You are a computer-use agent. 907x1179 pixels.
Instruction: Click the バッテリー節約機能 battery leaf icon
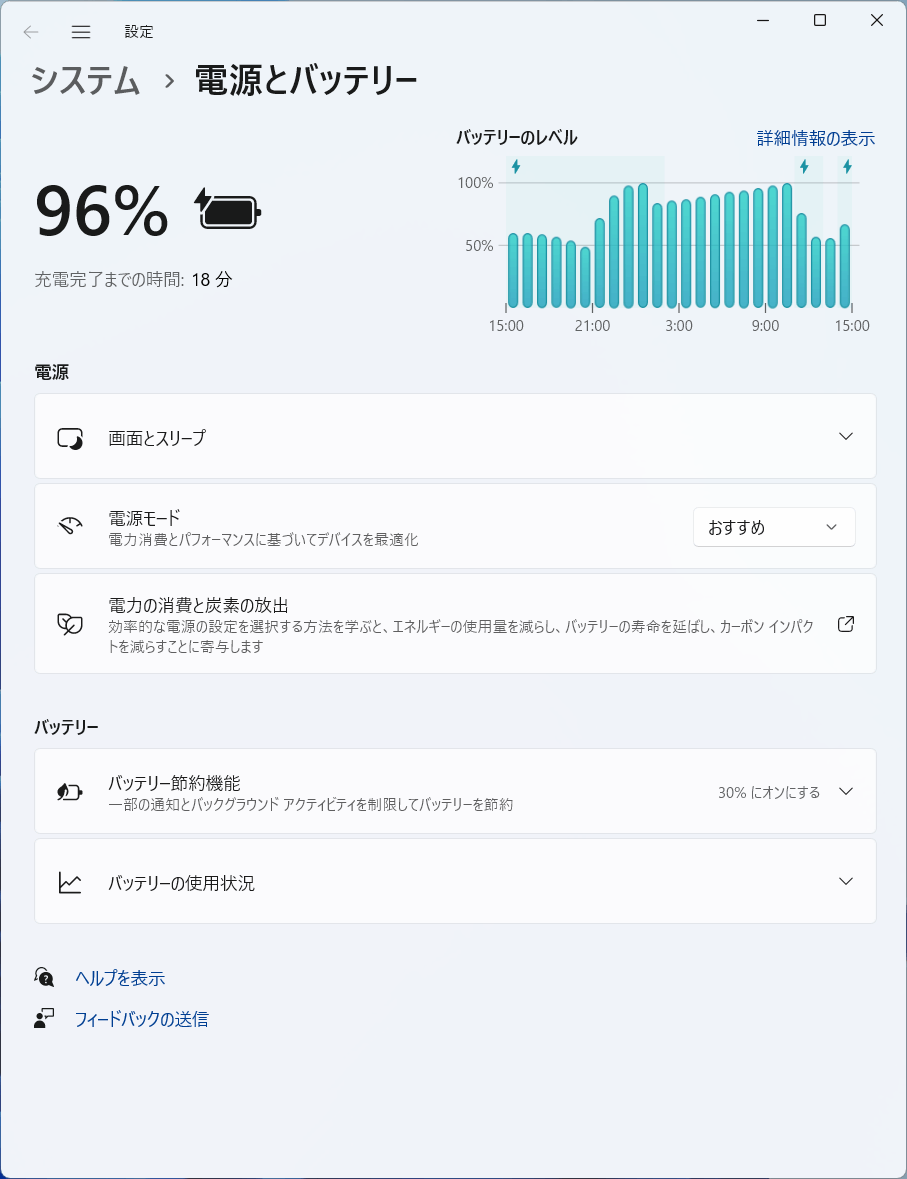(x=70, y=791)
